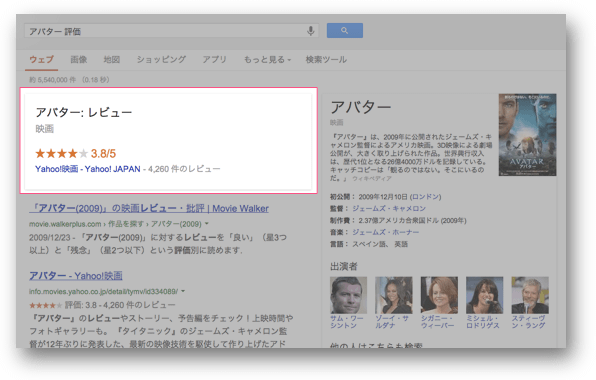Open the ジェームズ・キャメロン director link

[389, 209]
